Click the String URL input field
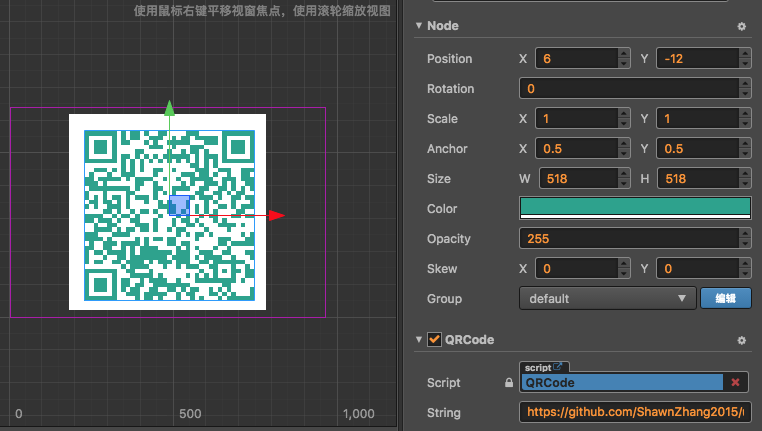 (x=635, y=412)
